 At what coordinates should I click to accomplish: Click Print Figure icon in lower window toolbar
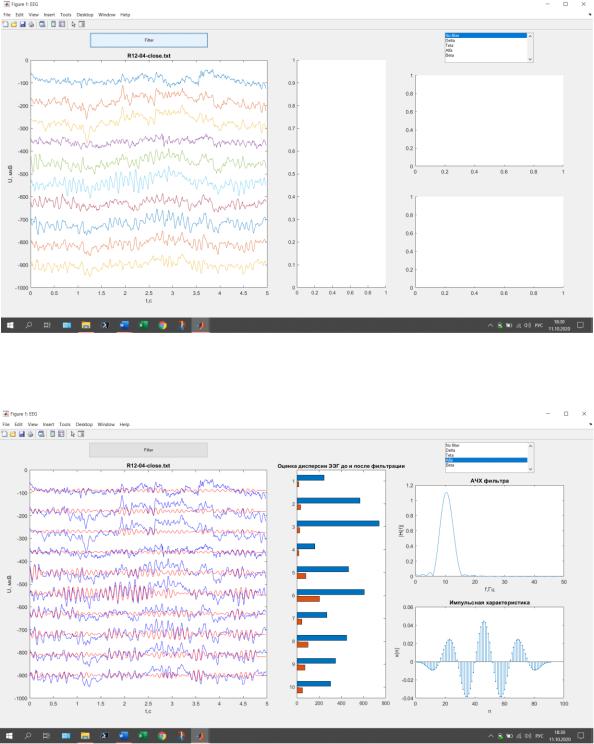pos(31,434)
